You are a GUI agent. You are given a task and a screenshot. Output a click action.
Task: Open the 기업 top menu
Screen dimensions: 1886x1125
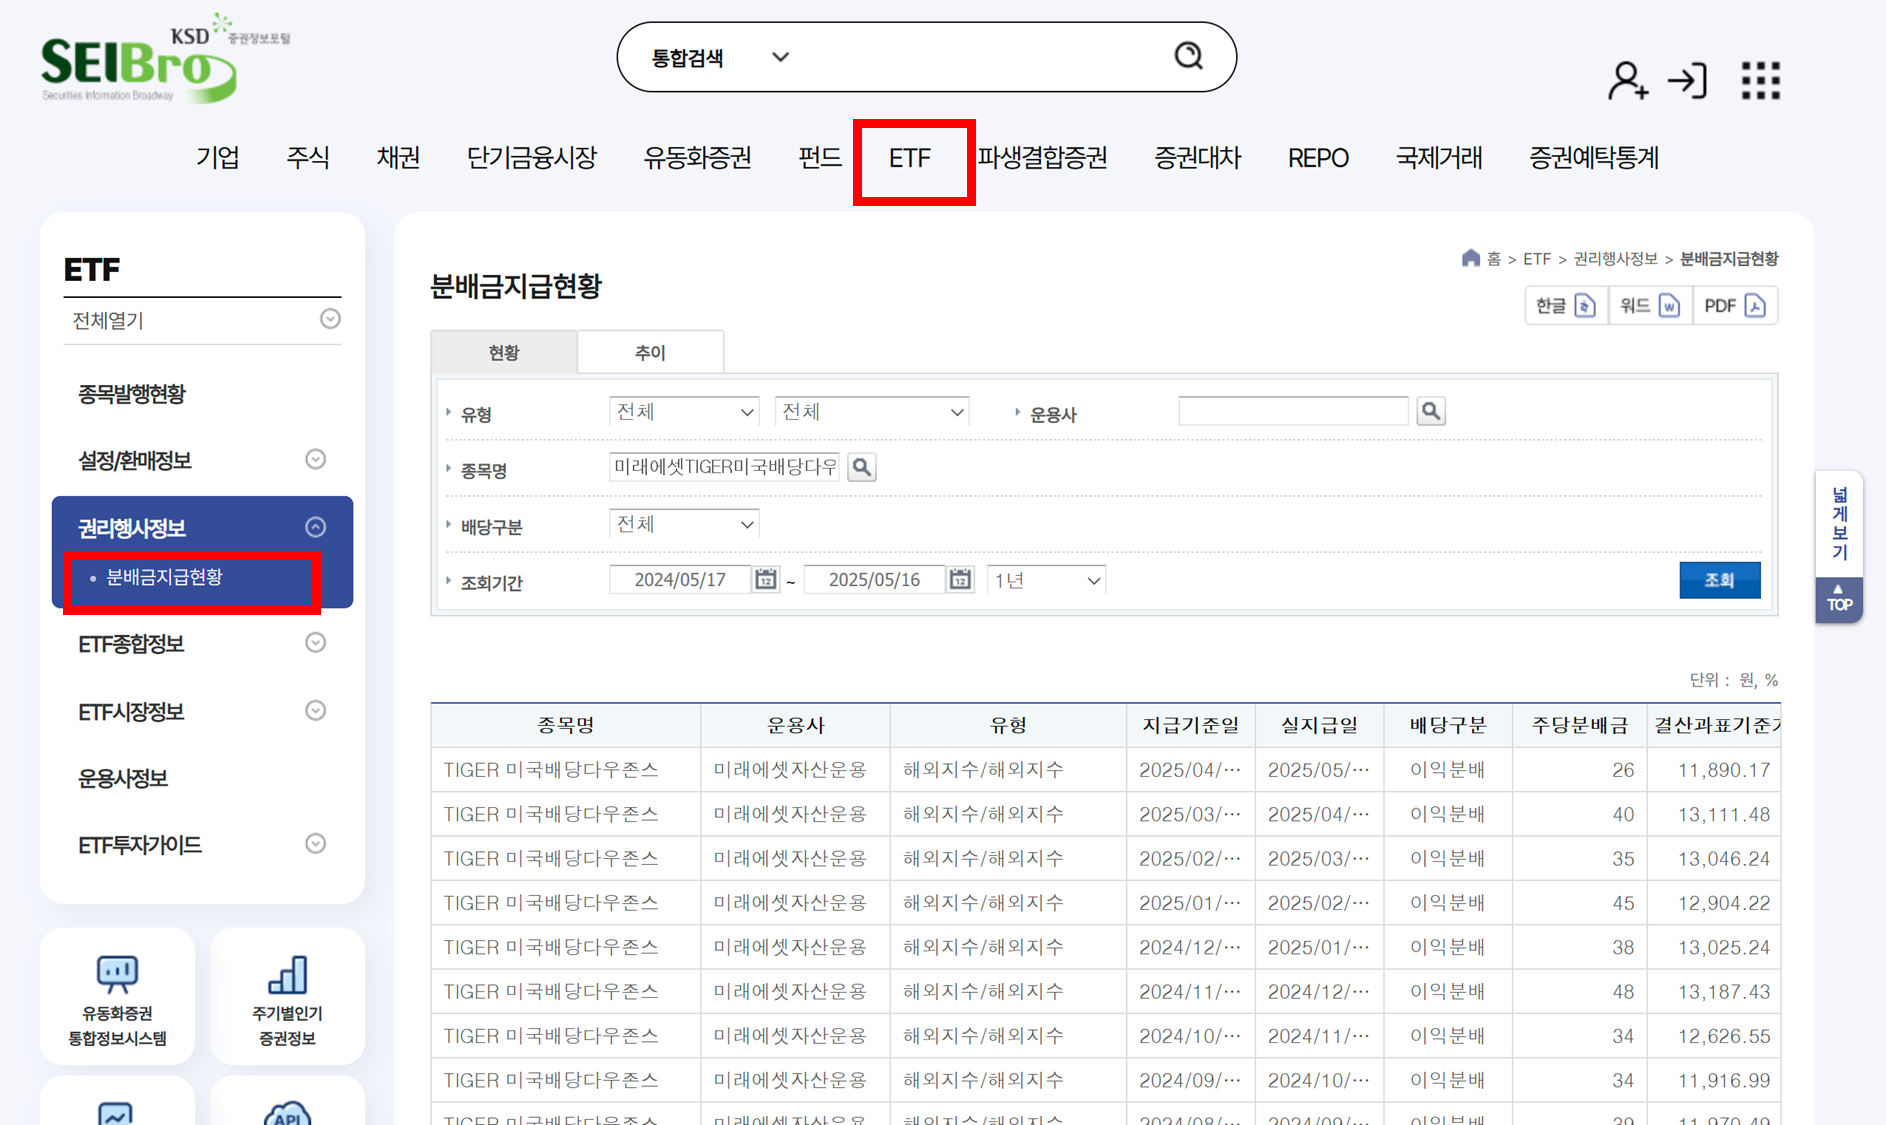218,158
